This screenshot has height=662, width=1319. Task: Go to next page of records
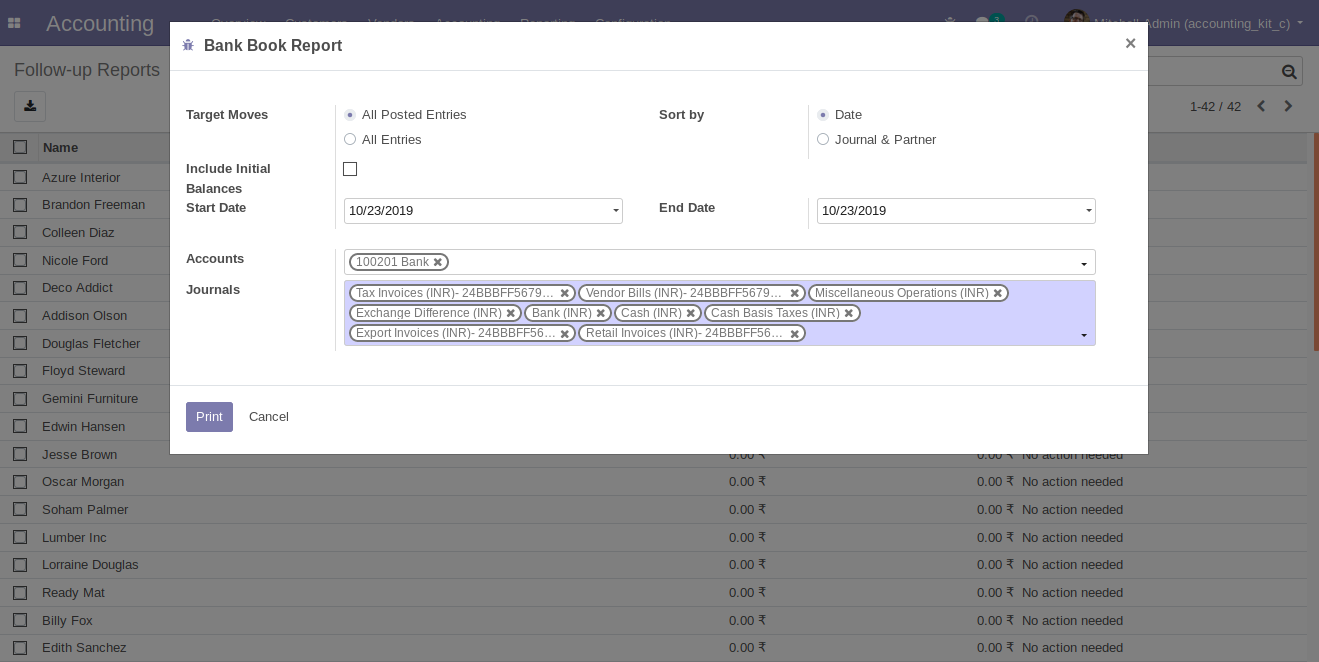(x=1288, y=106)
